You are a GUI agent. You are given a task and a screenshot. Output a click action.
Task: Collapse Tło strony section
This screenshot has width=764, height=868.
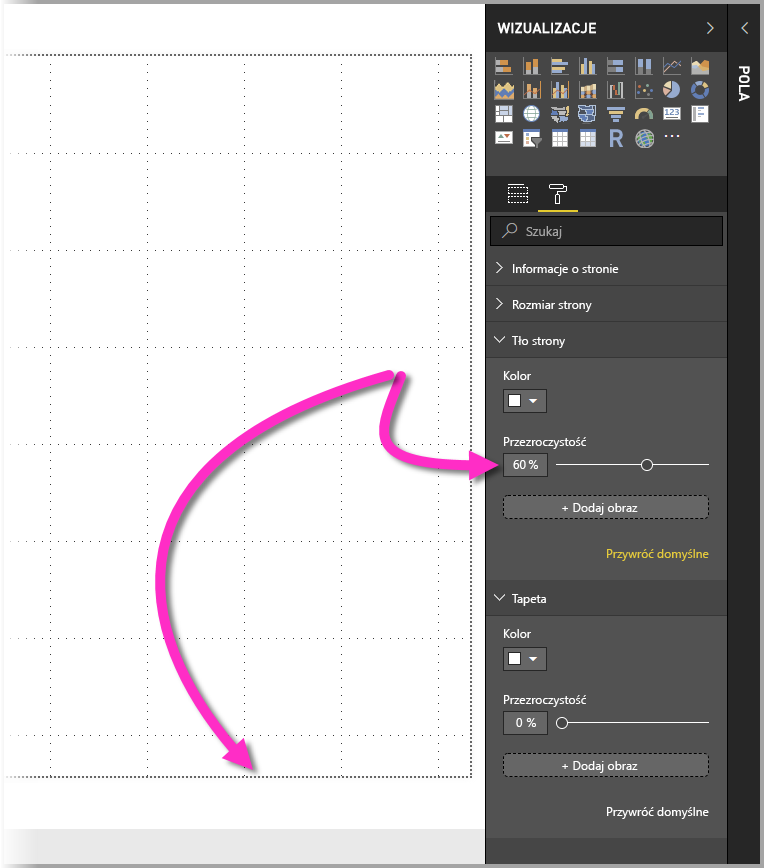click(x=606, y=340)
